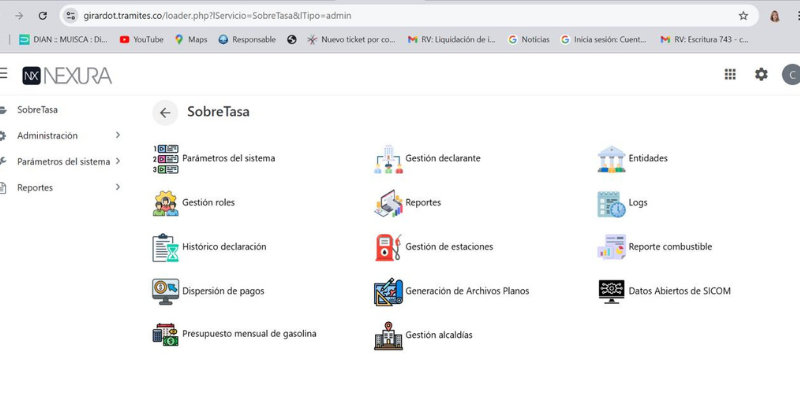Select SobreTasa in the left sidebar

point(37,109)
